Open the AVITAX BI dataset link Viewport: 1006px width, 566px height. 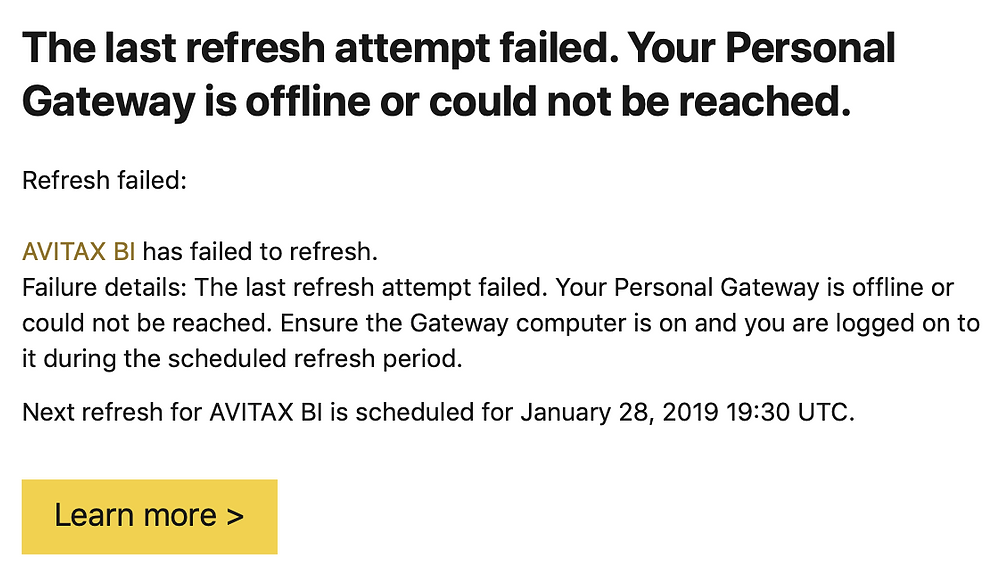[x=78, y=252]
